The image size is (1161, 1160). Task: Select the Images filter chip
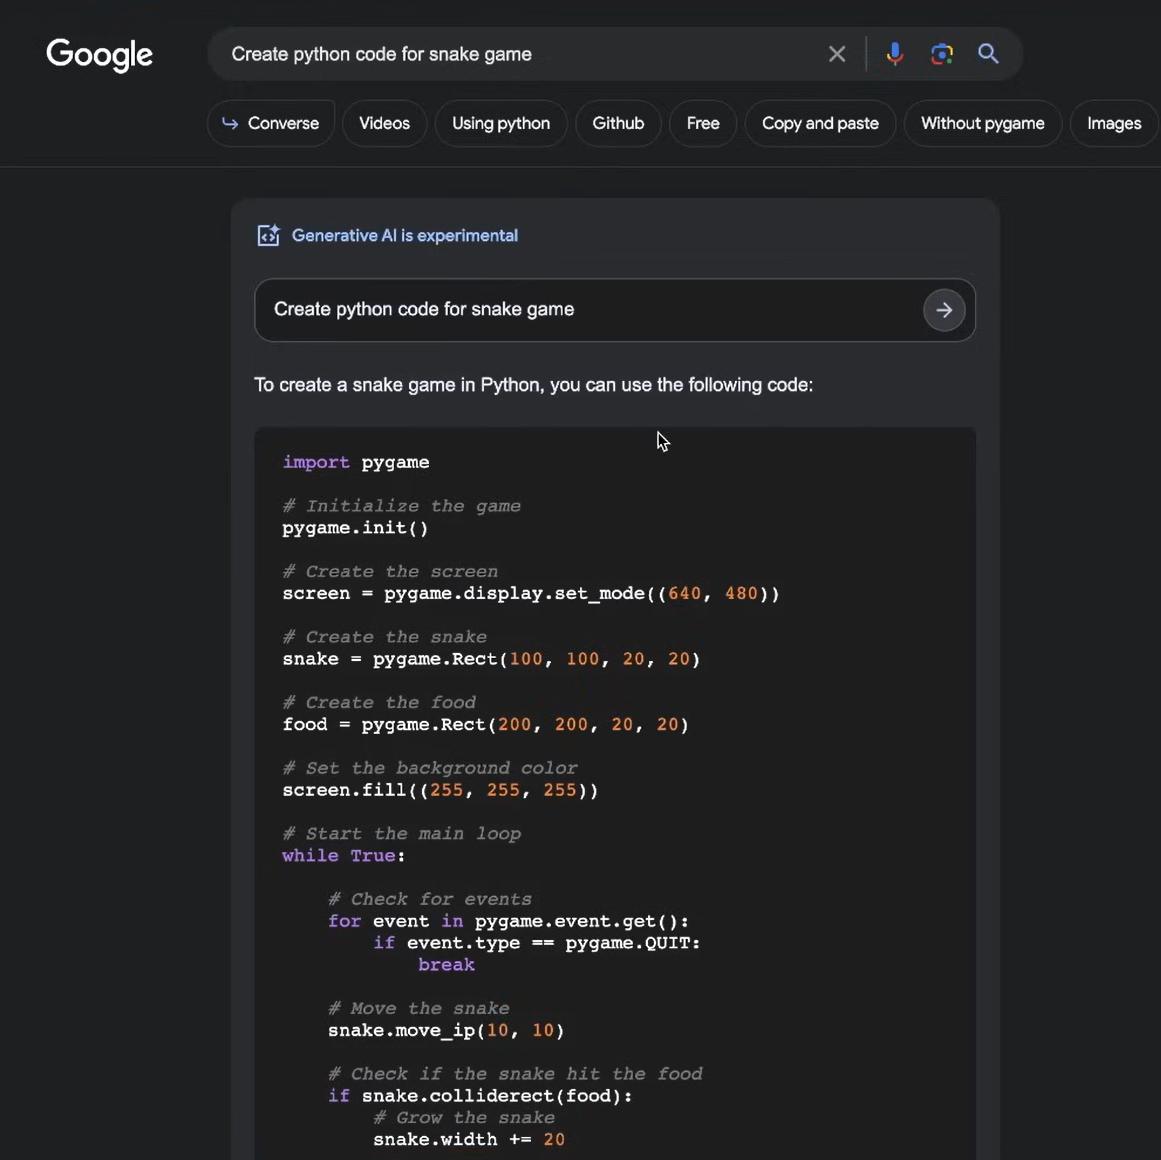1114,124
